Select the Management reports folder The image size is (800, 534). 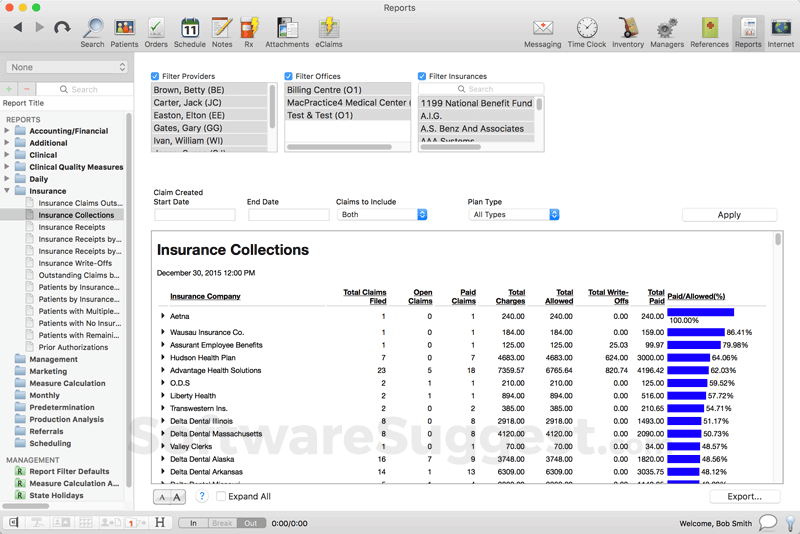[x=53, y=359]
